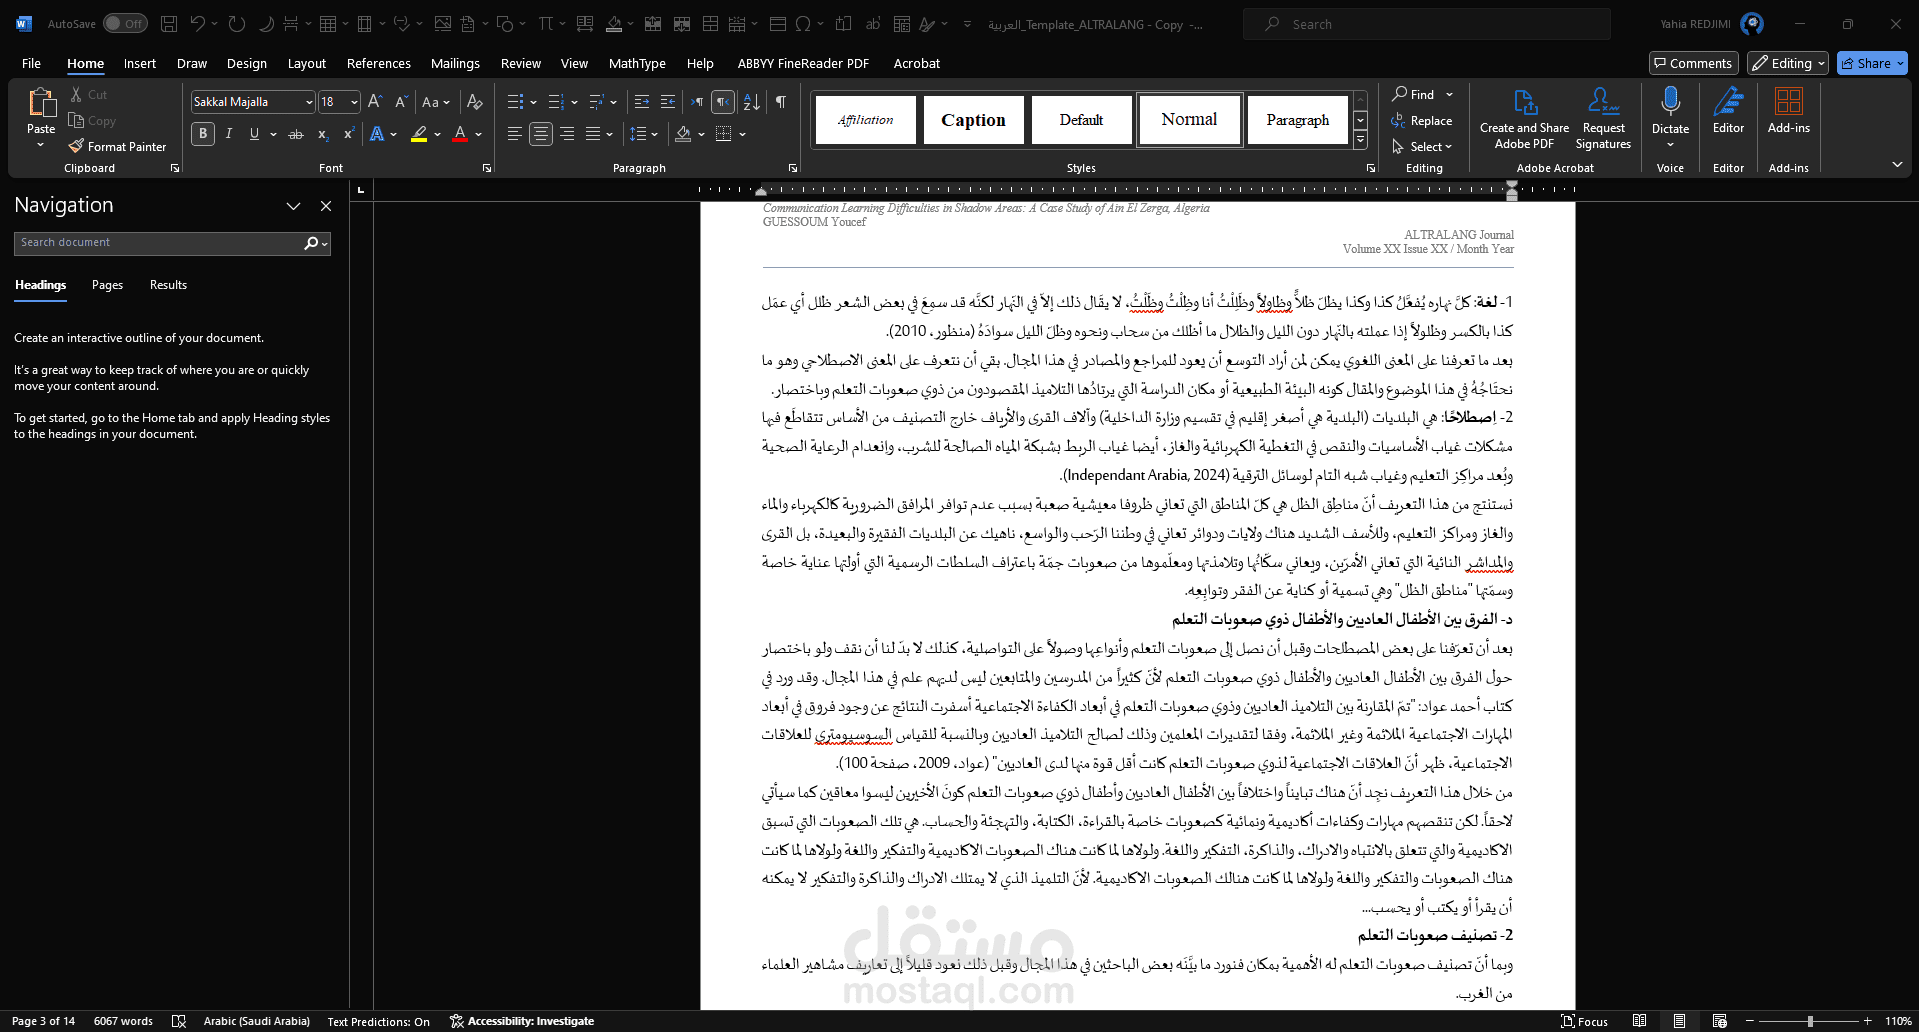
Task: Switch to Read Mode view in status bar
Action: pos(1639,1021)
